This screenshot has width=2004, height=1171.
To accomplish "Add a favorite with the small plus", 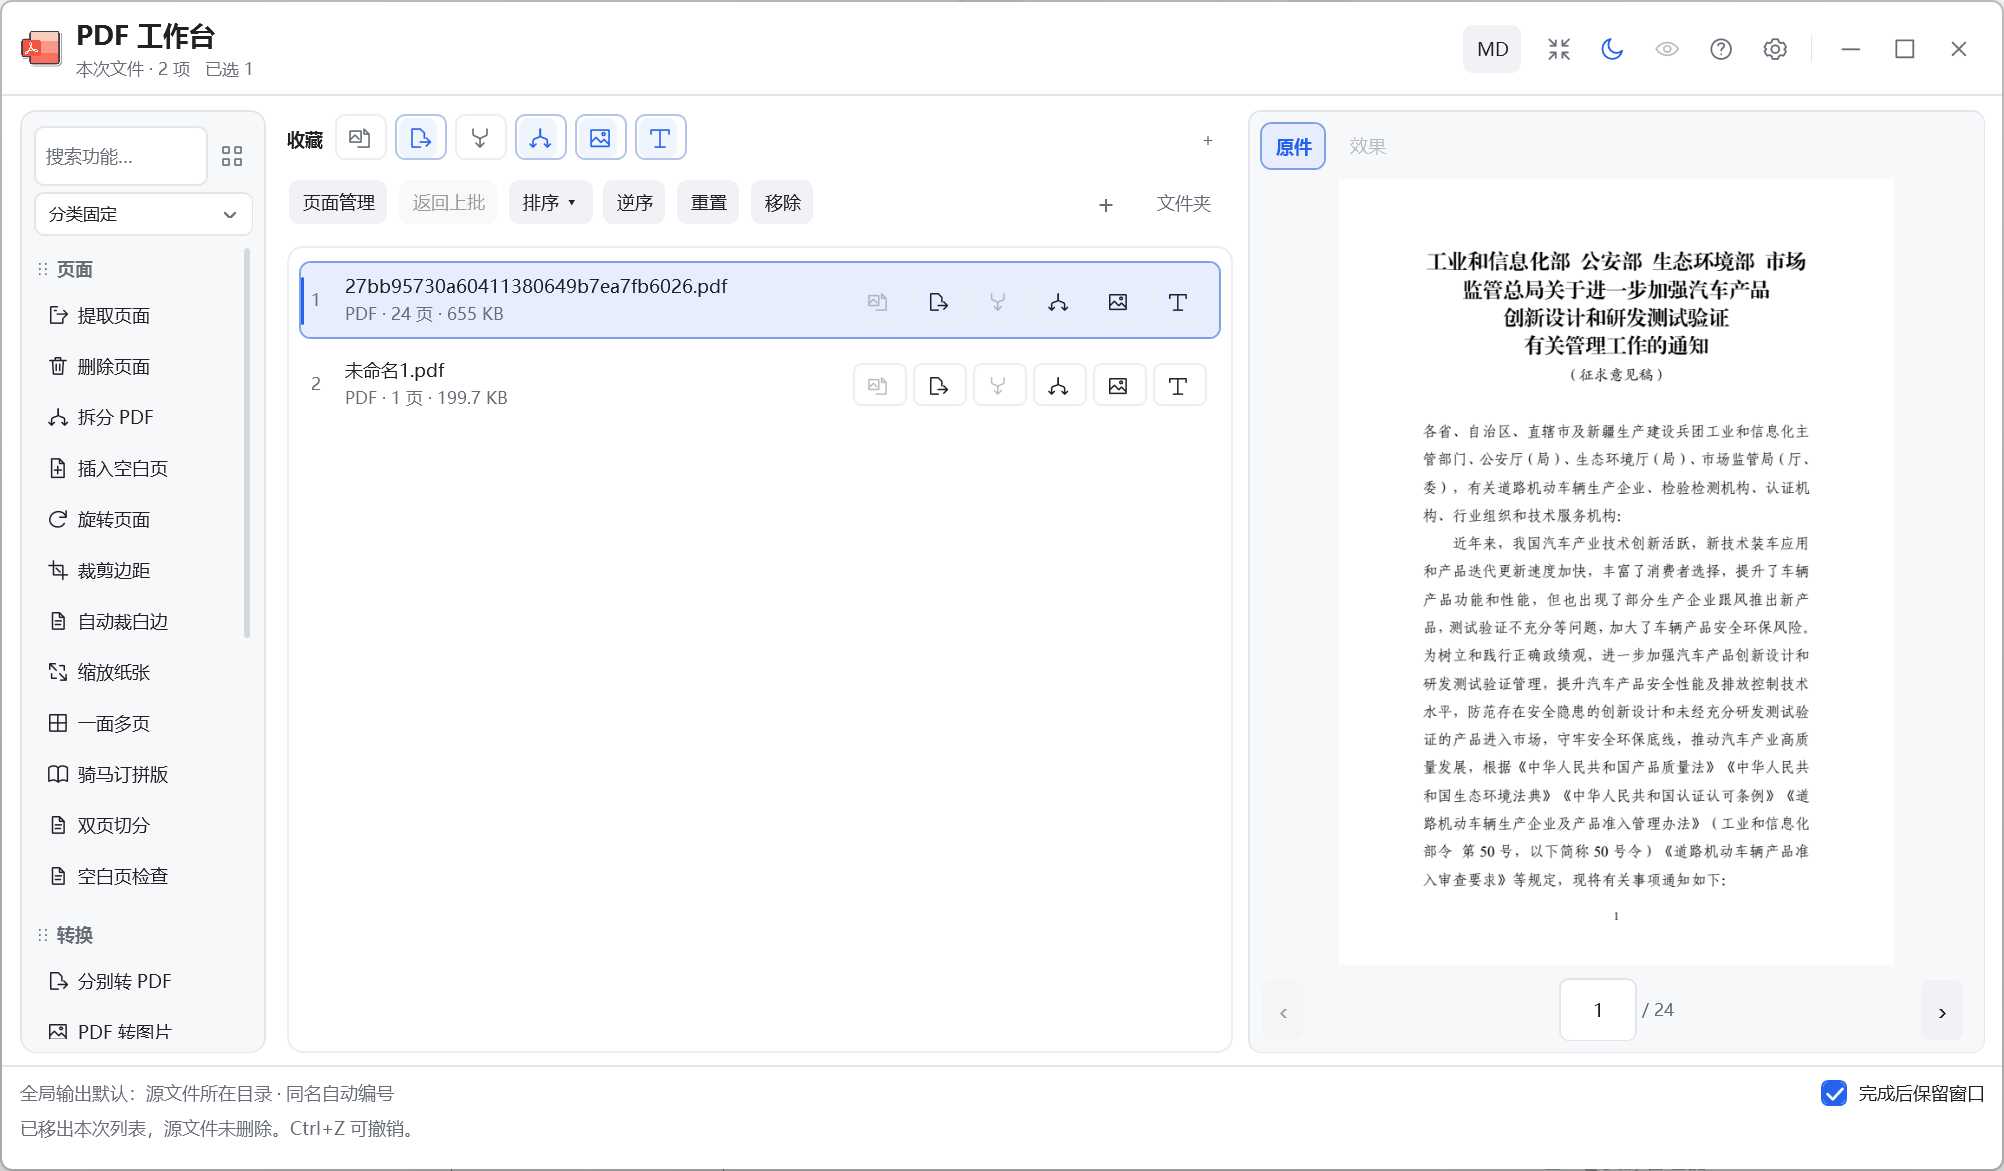I will pos(1208,141).
